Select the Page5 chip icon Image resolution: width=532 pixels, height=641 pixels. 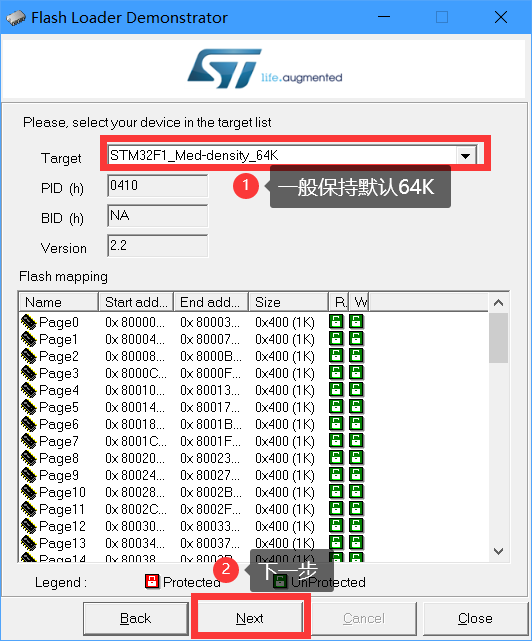pos(29,407)
